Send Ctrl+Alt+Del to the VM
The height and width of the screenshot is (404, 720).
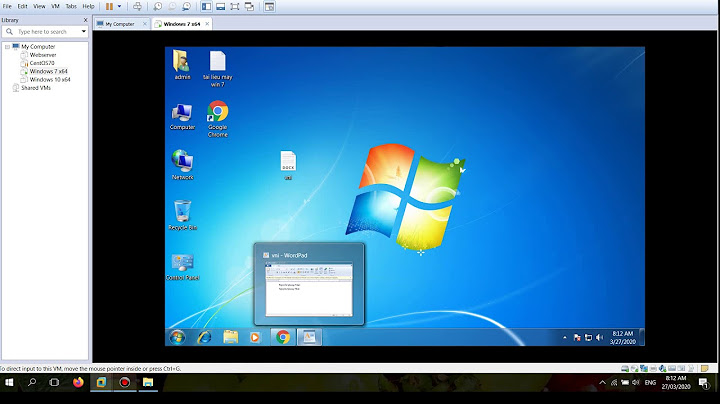pyautogui.click(x=137, y=6)
